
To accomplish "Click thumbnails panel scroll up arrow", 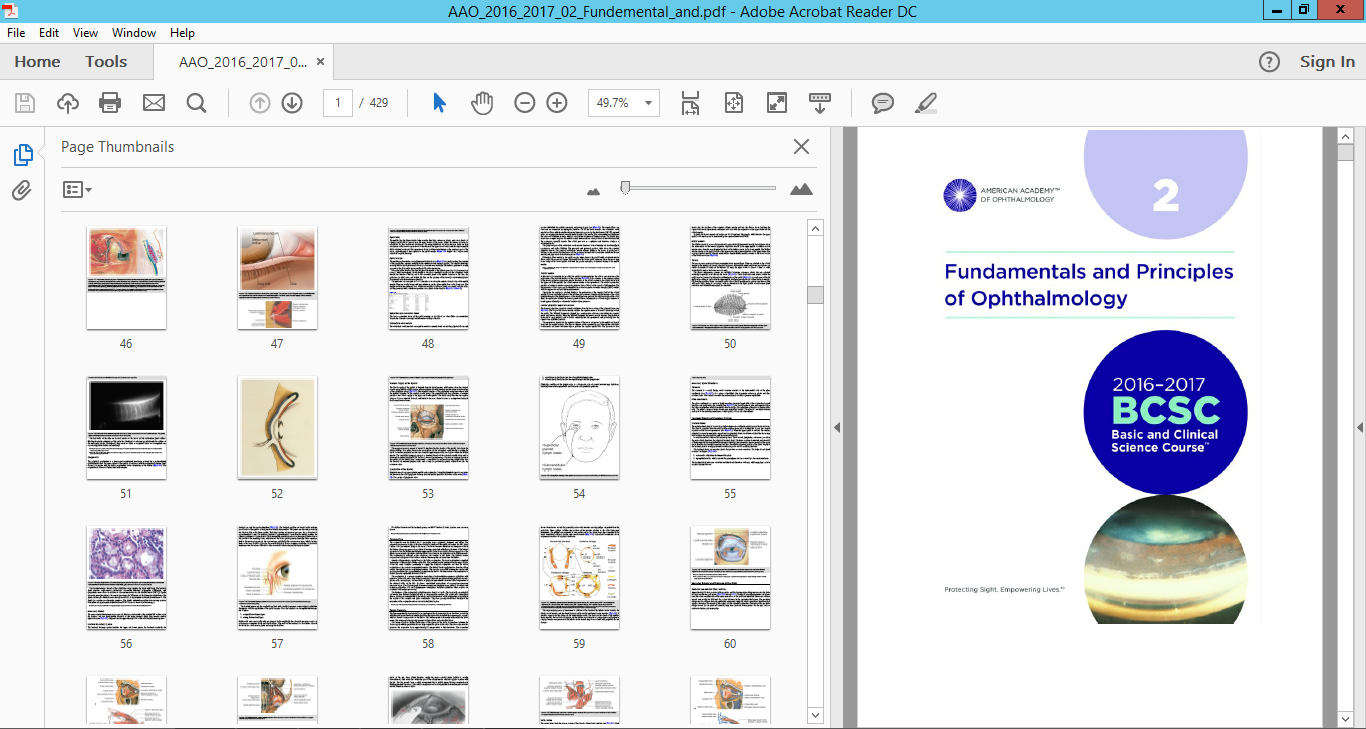I will tap(815, 229).
